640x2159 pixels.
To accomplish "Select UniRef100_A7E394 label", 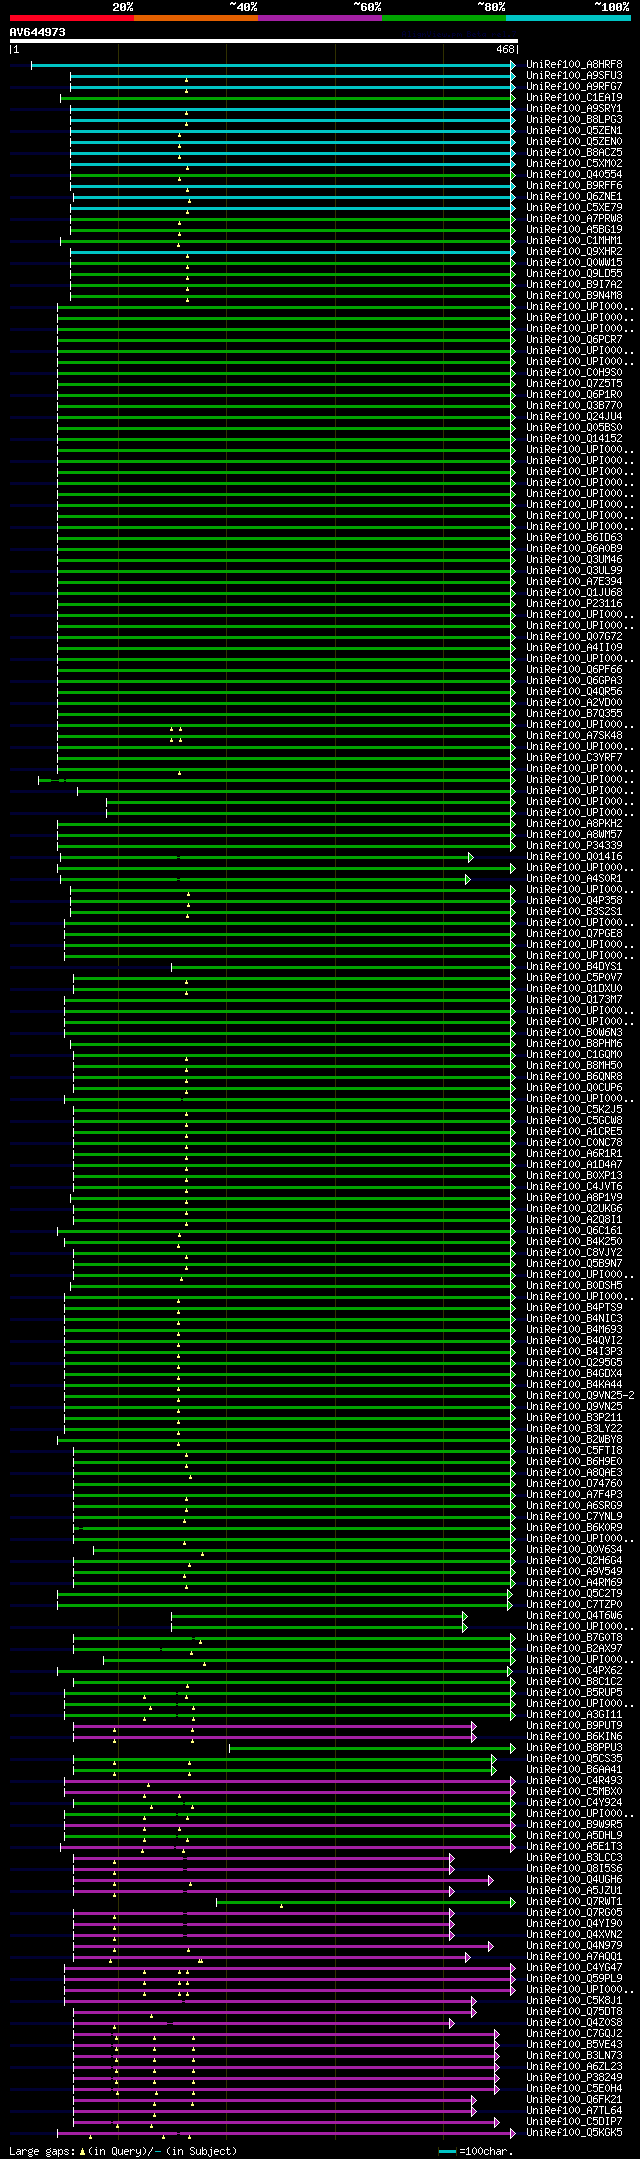I will pyautogui.click(x=574, y=582).
